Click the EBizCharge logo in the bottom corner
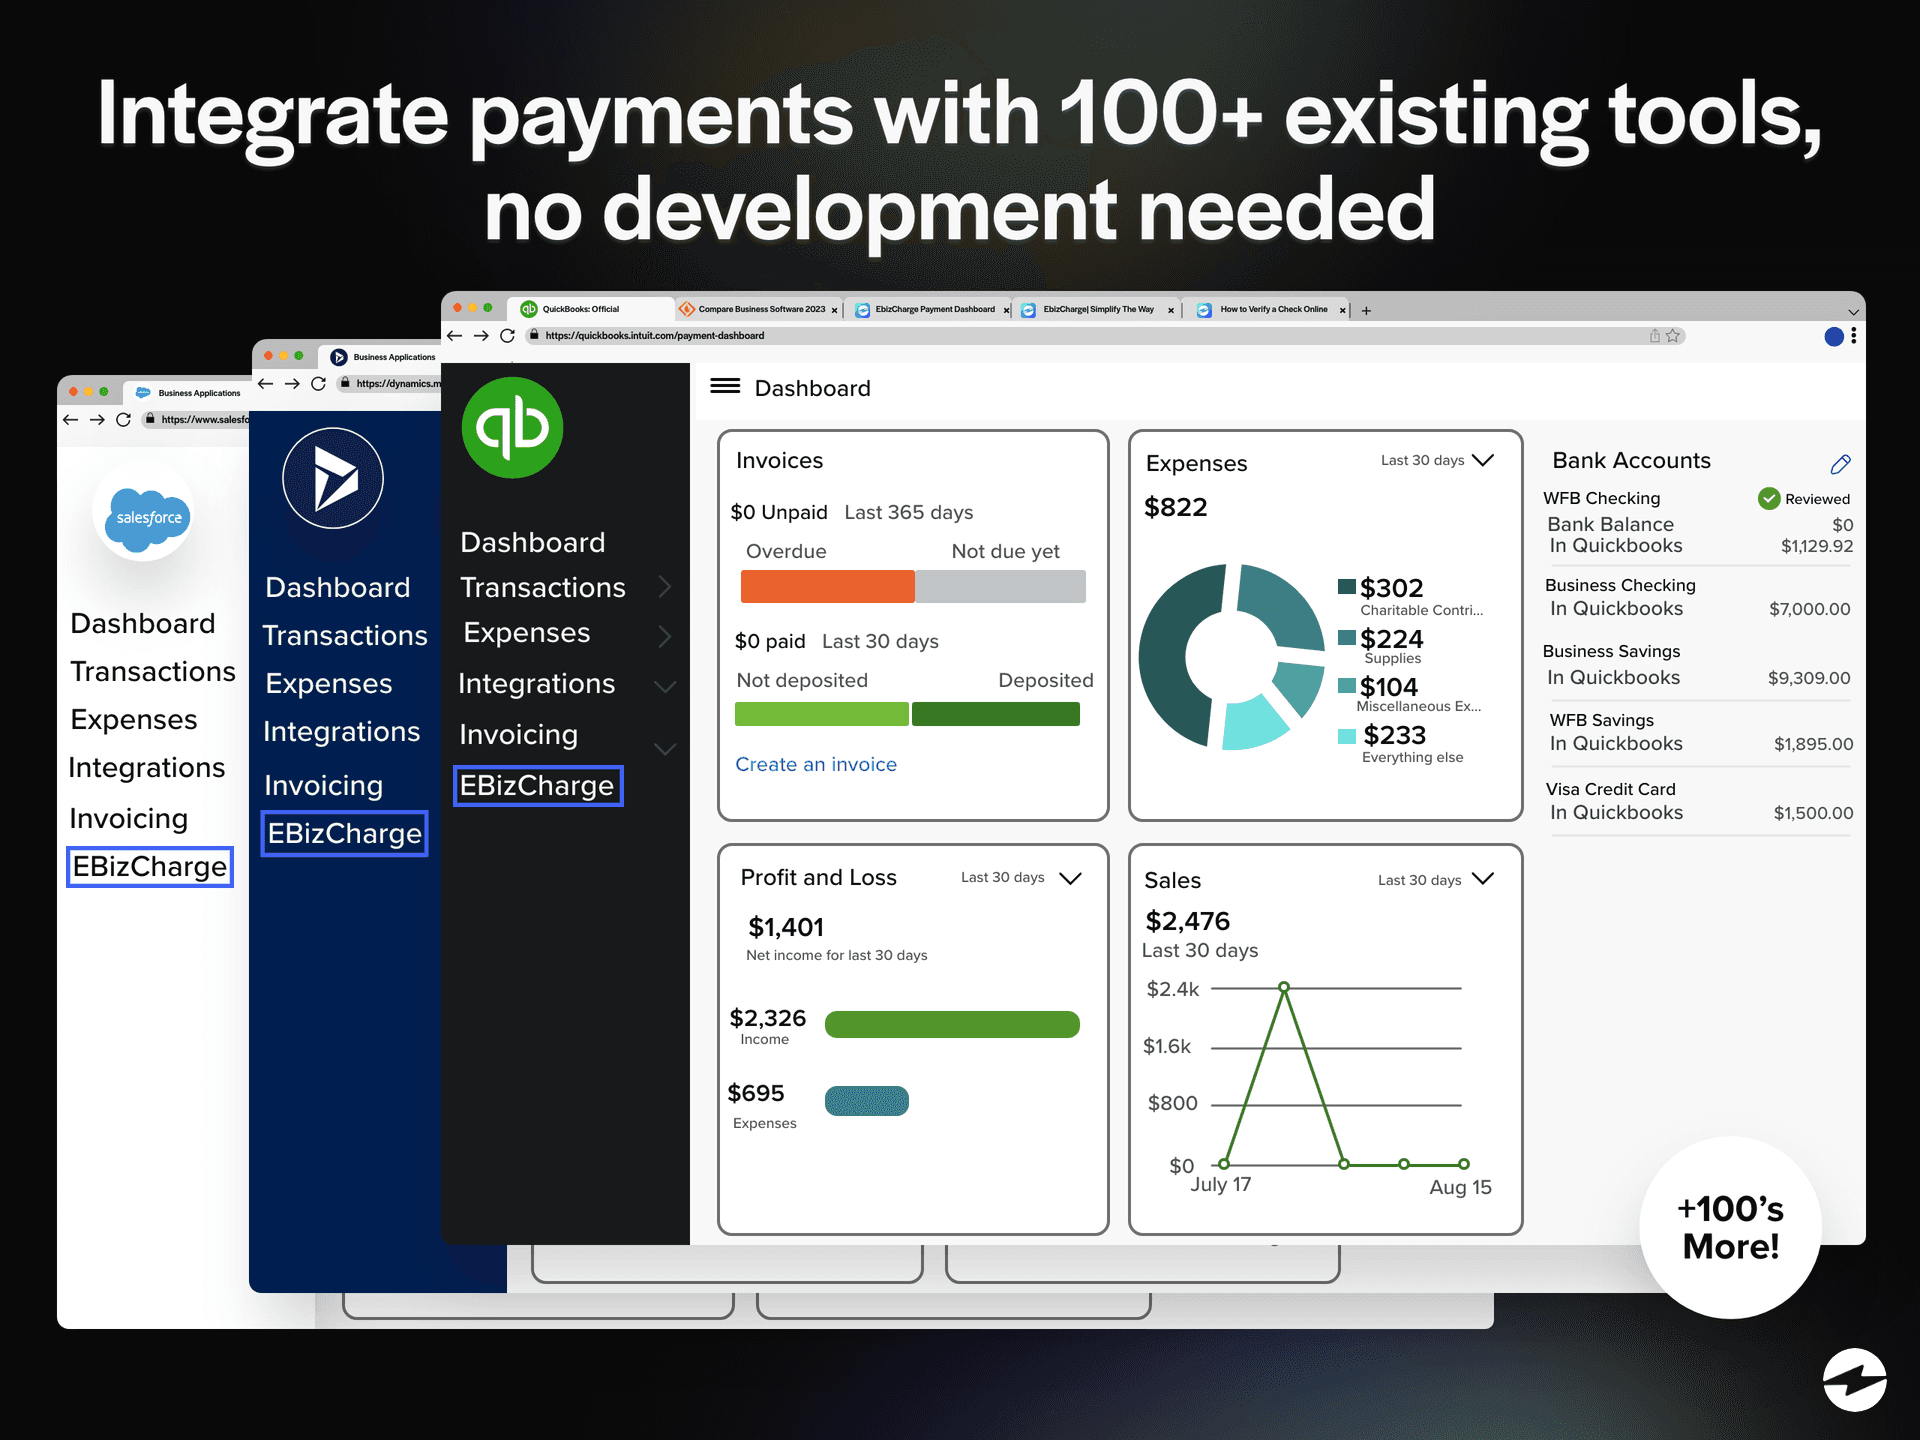Screen dimensions: 1920x1440 [x=1856, y=1381]
